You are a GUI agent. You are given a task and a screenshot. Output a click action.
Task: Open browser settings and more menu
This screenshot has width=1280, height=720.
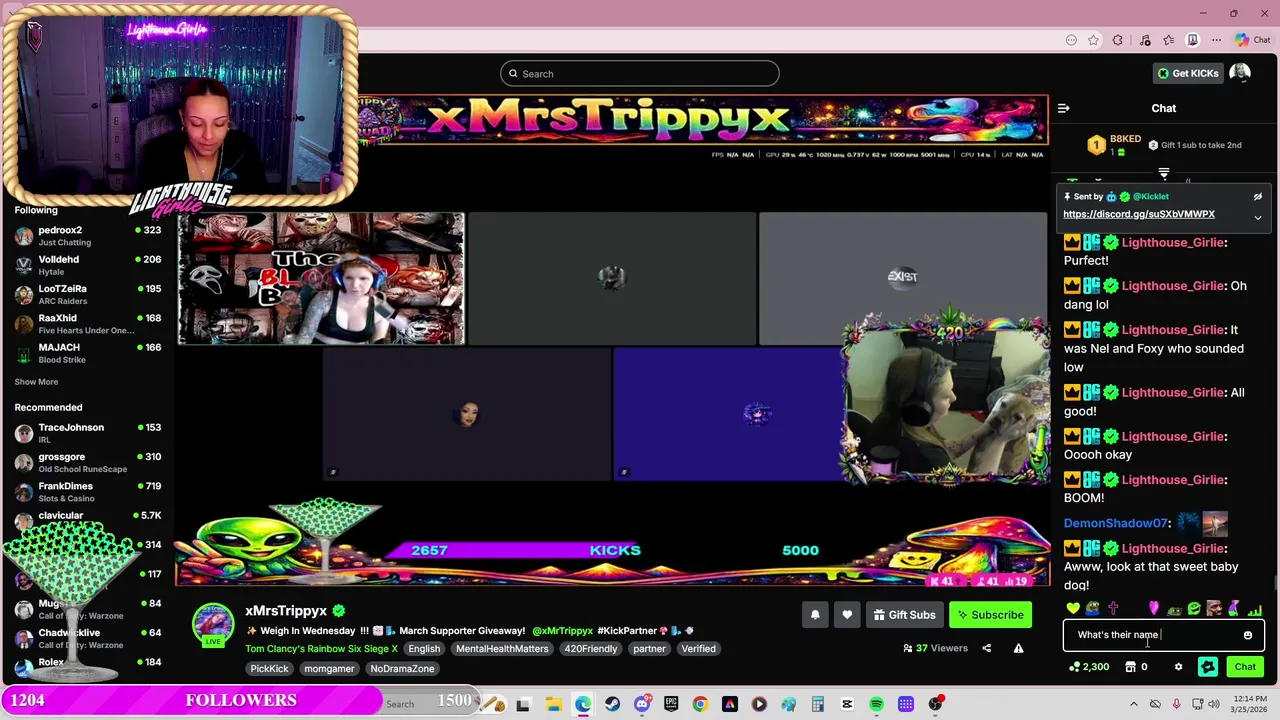[x=1216, y=40]
